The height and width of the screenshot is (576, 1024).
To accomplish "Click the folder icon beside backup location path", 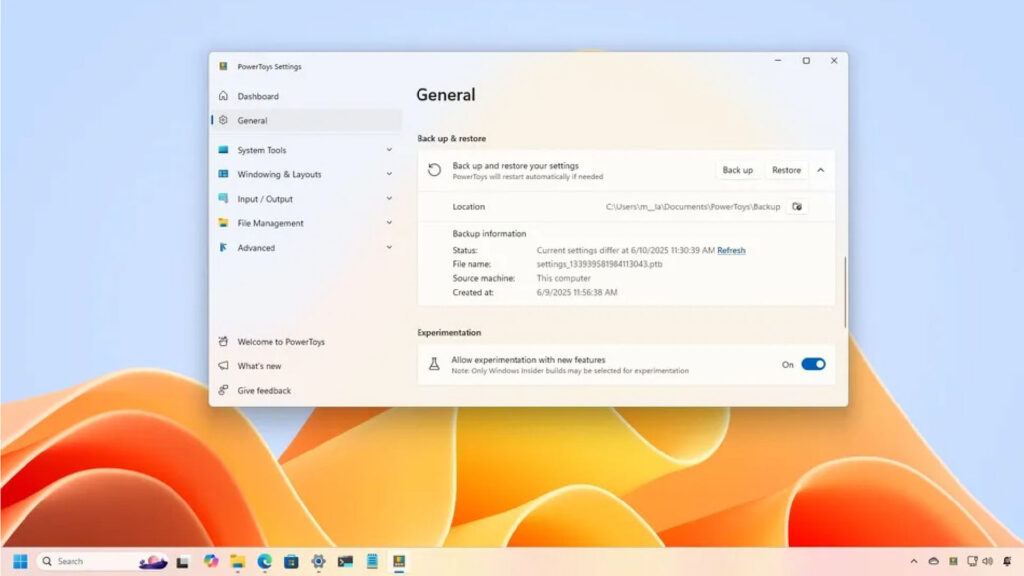I will pyautogui.click(x=797, y=207).
